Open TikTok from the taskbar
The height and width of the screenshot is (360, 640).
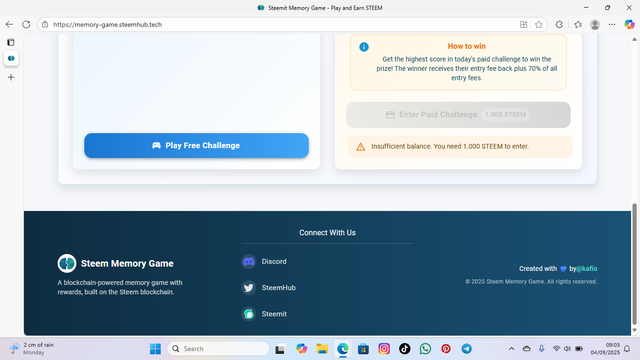404,349
